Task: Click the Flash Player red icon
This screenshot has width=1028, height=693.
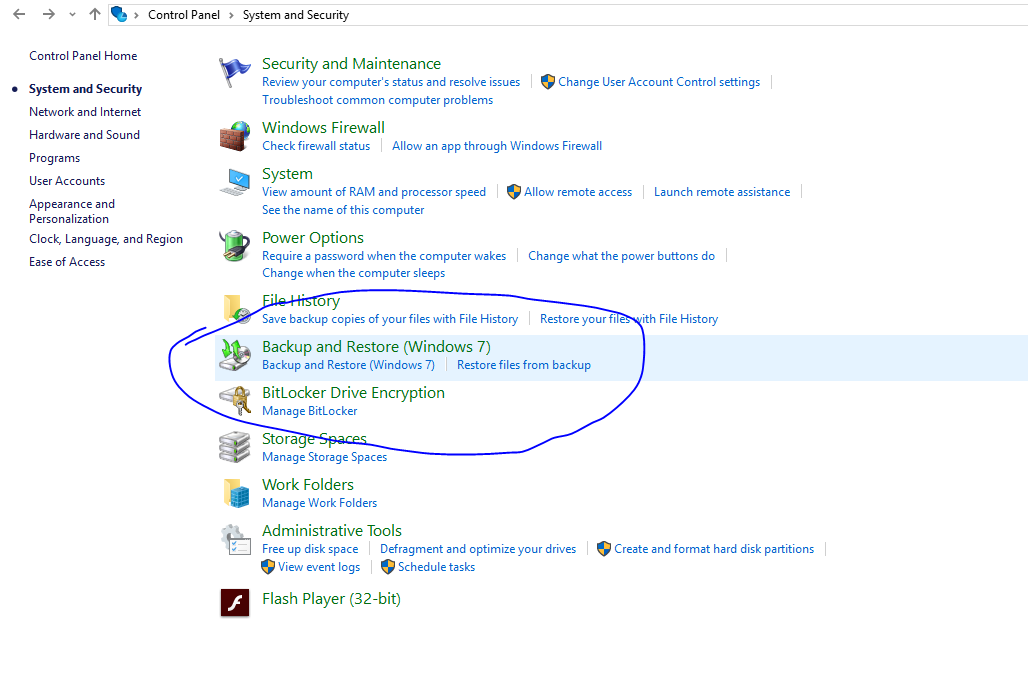Action: point(235,602)
